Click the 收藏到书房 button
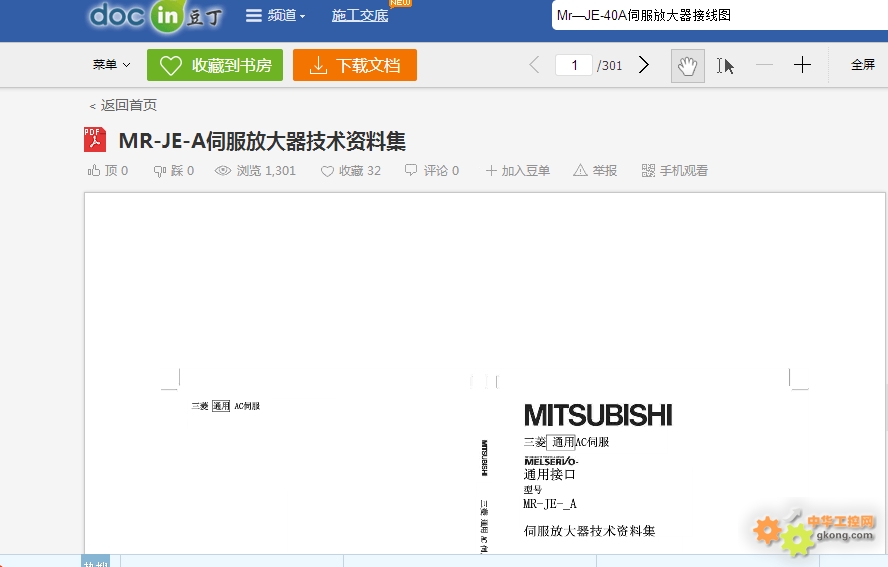The height and width of the screenshot is (567, 888). click(215, 65)
